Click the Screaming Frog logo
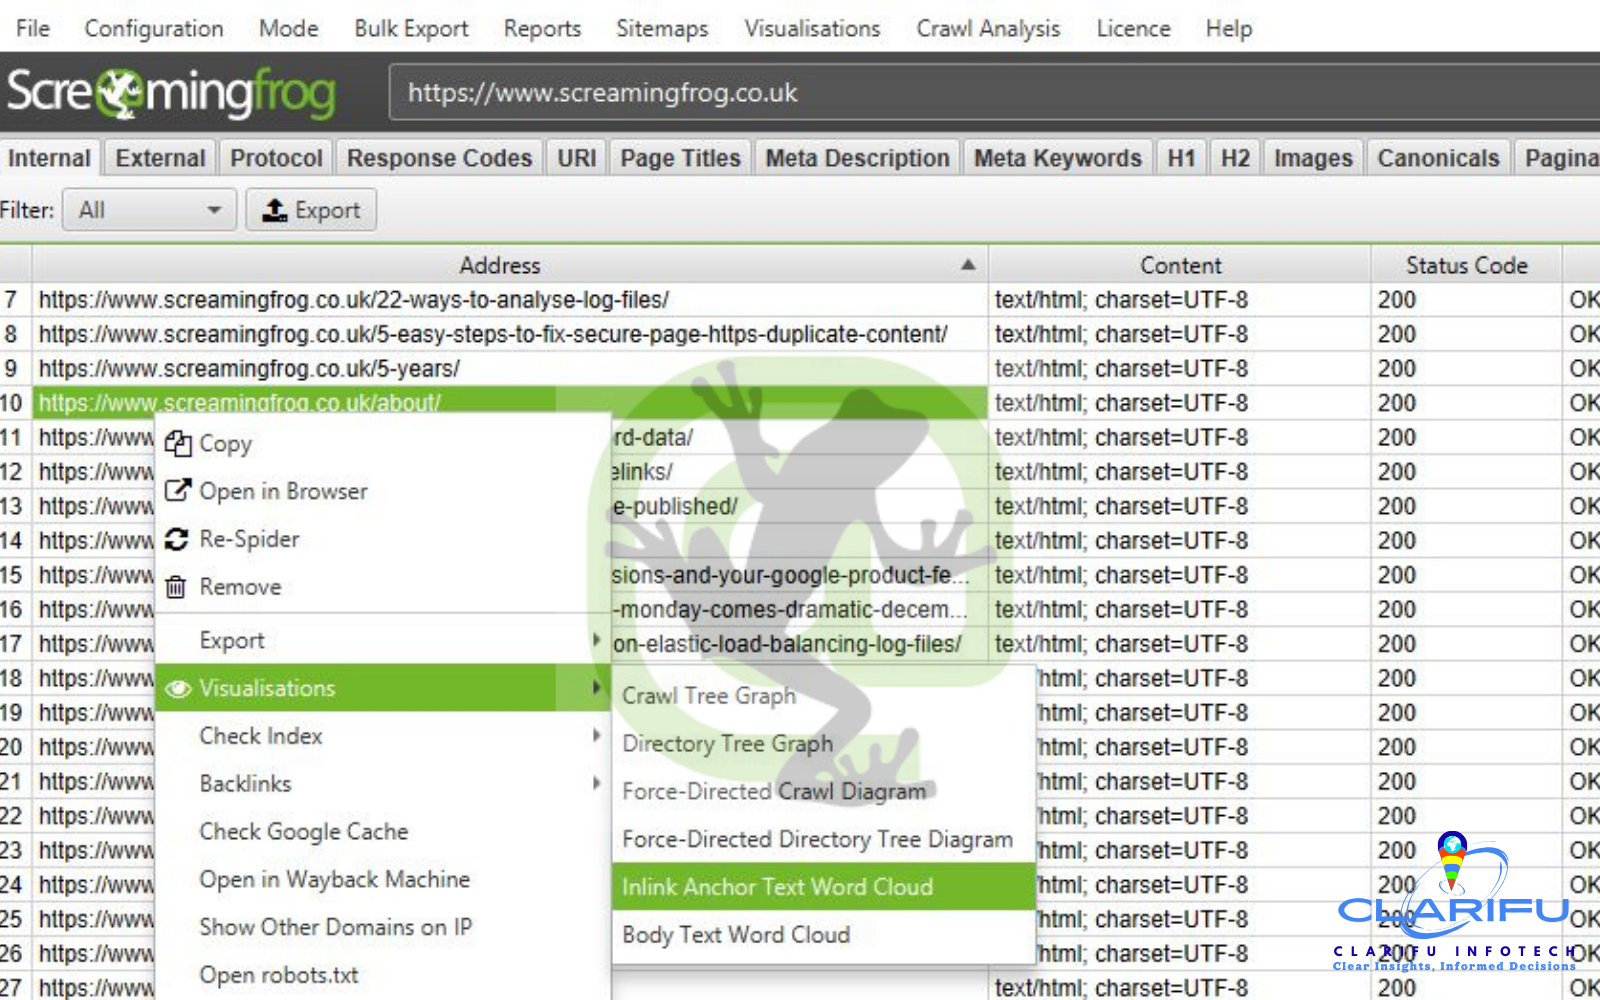The image size is (1600, 1000). (170, 92)
